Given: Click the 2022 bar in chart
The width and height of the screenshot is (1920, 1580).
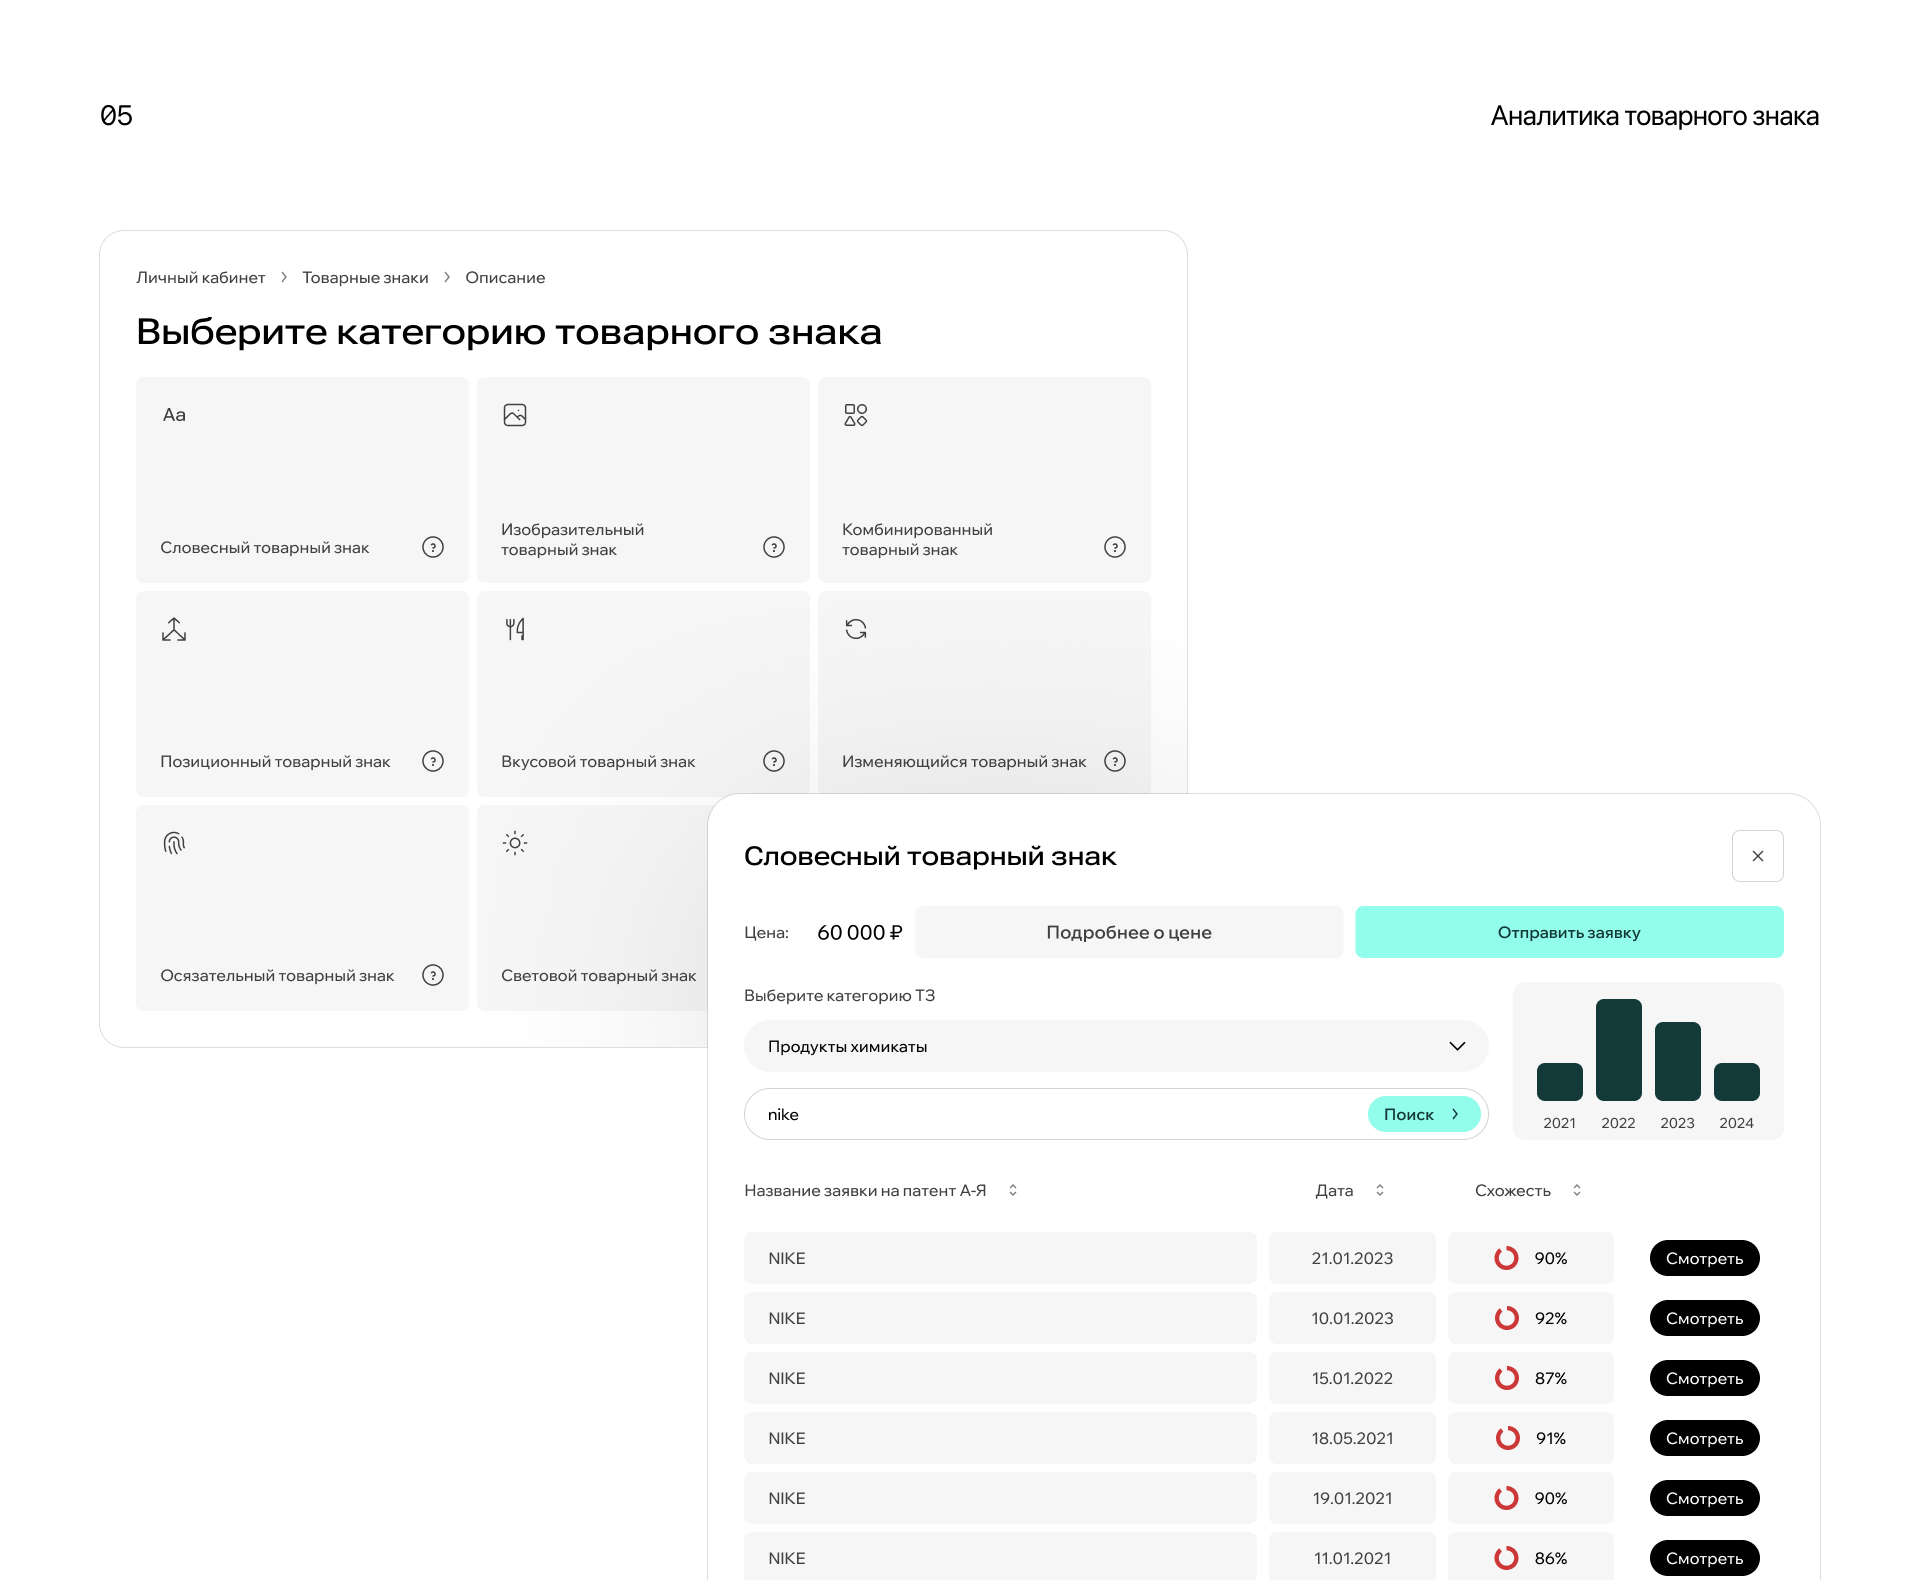Looking at the screenshot, I should click(x=1618, y=1050).
